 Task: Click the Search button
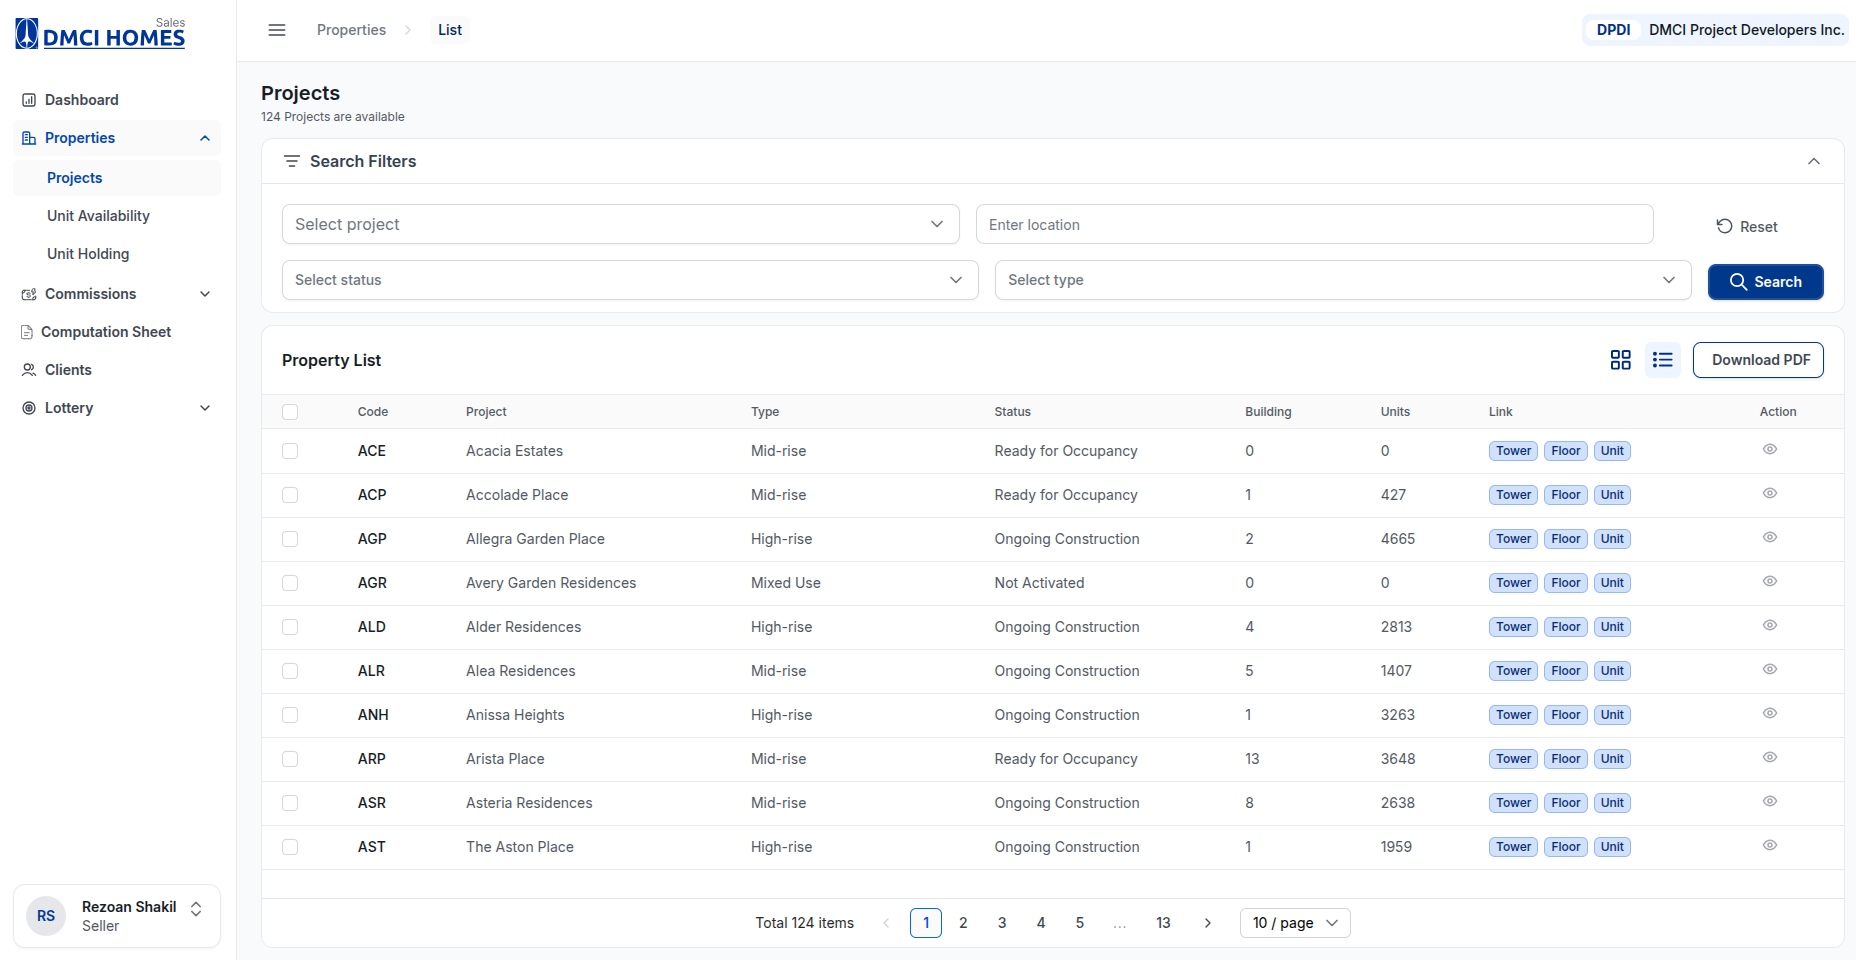1765,282
